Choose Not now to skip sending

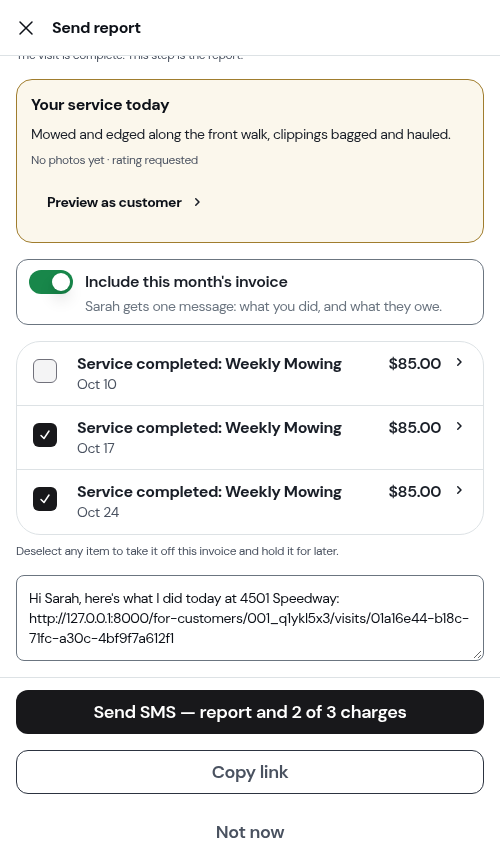point(250,832)
